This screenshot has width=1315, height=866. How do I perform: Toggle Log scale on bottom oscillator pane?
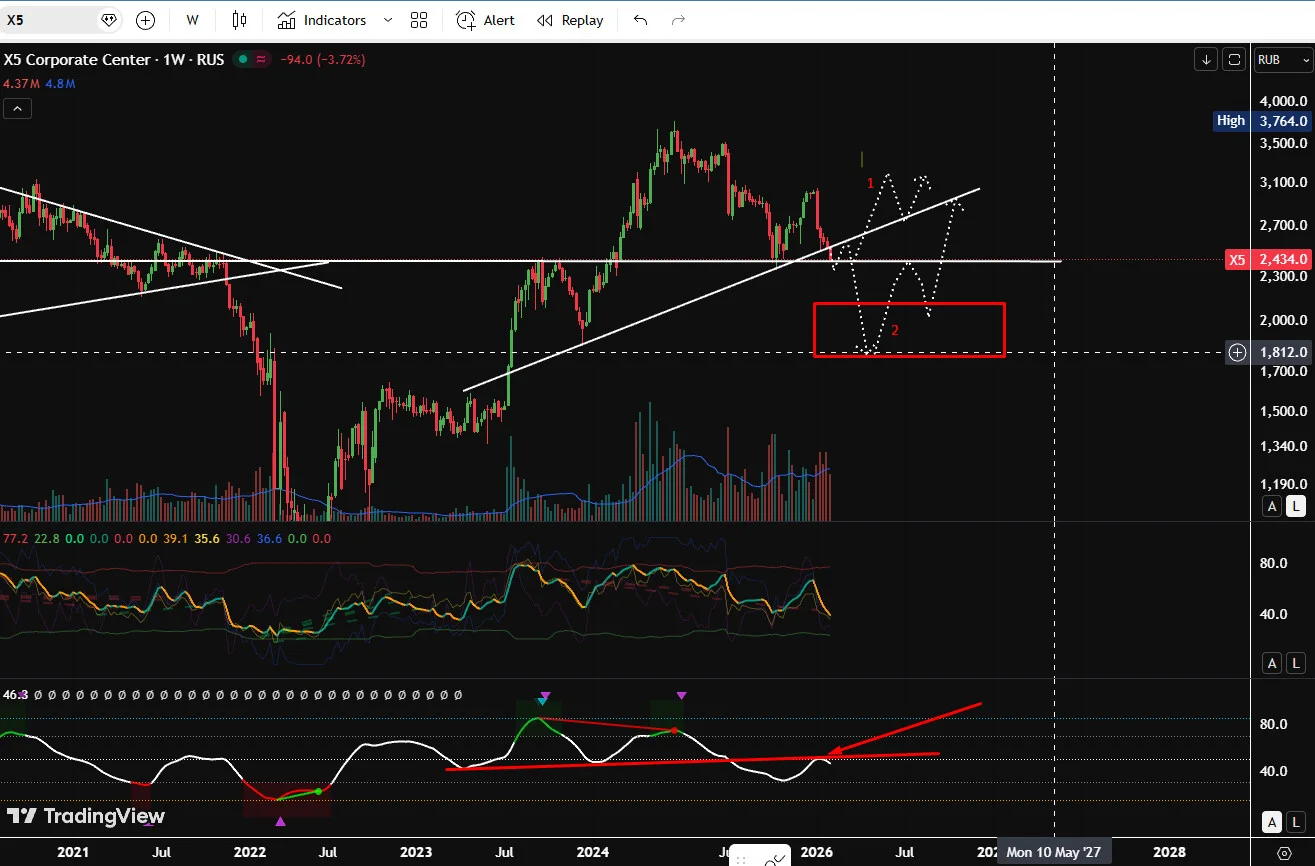coord(1296,823)
